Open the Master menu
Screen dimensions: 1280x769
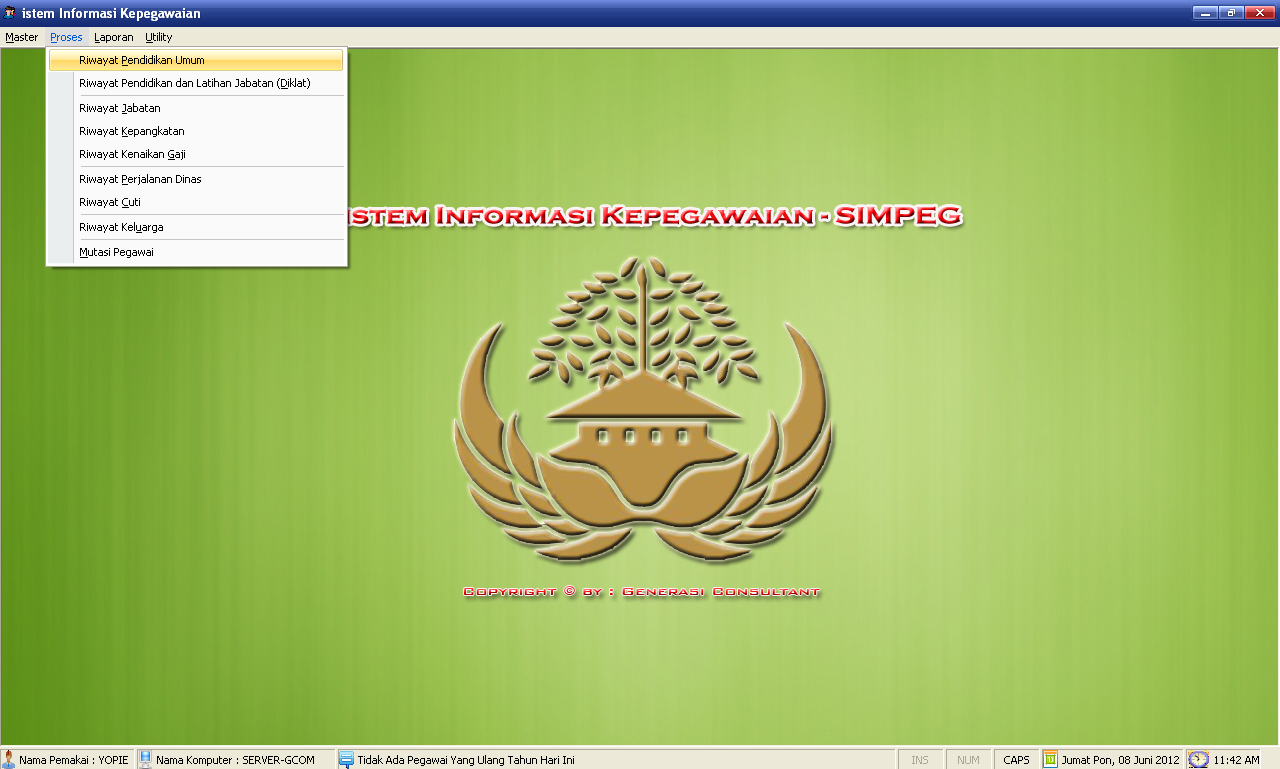(21, 37)
